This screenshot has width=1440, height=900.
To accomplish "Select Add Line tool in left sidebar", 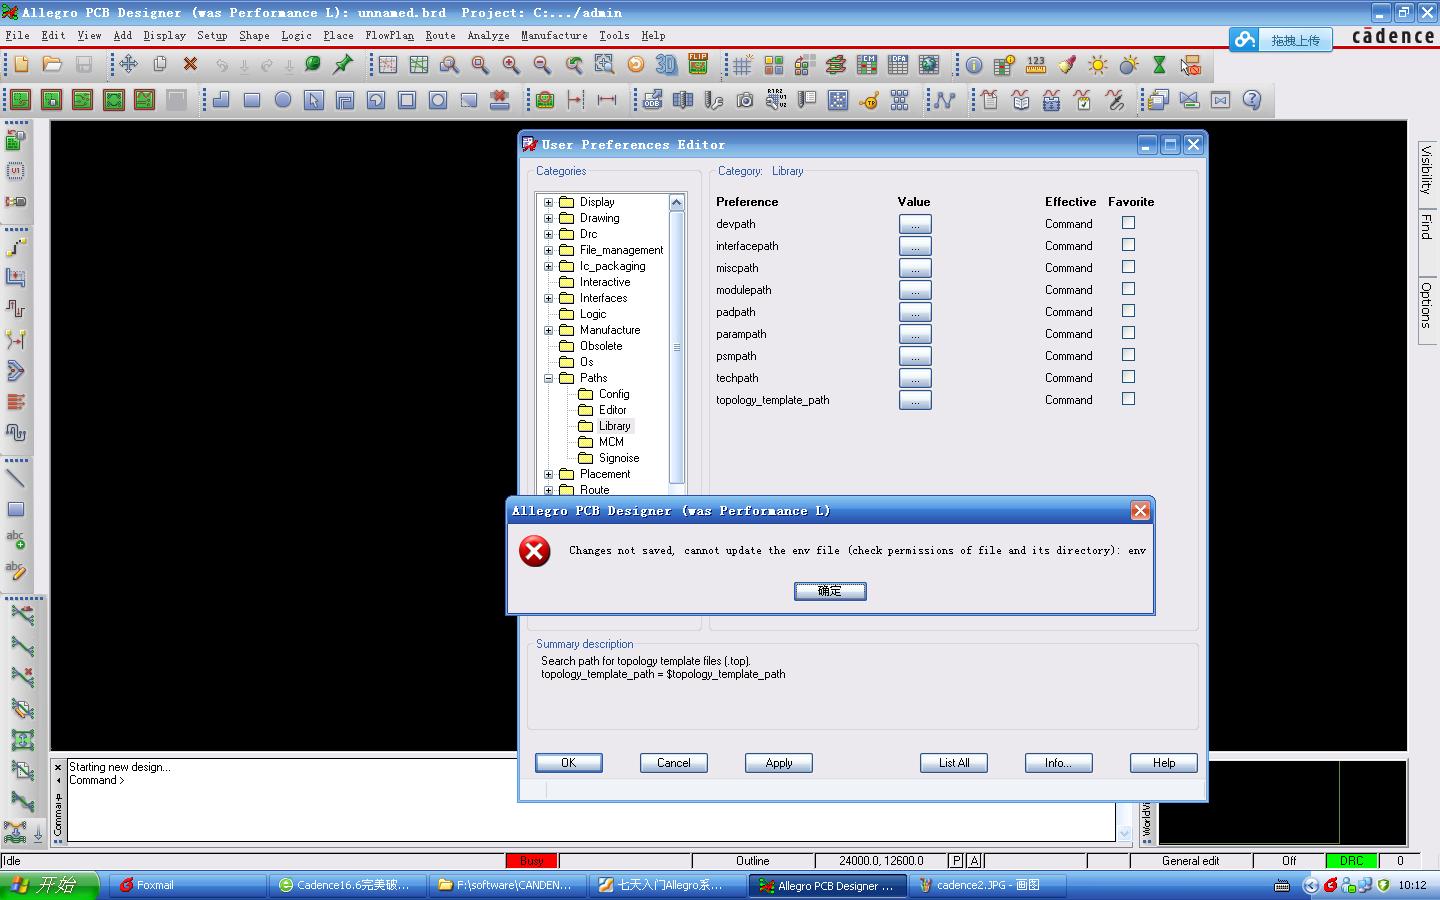I will [x=16, y=478].
